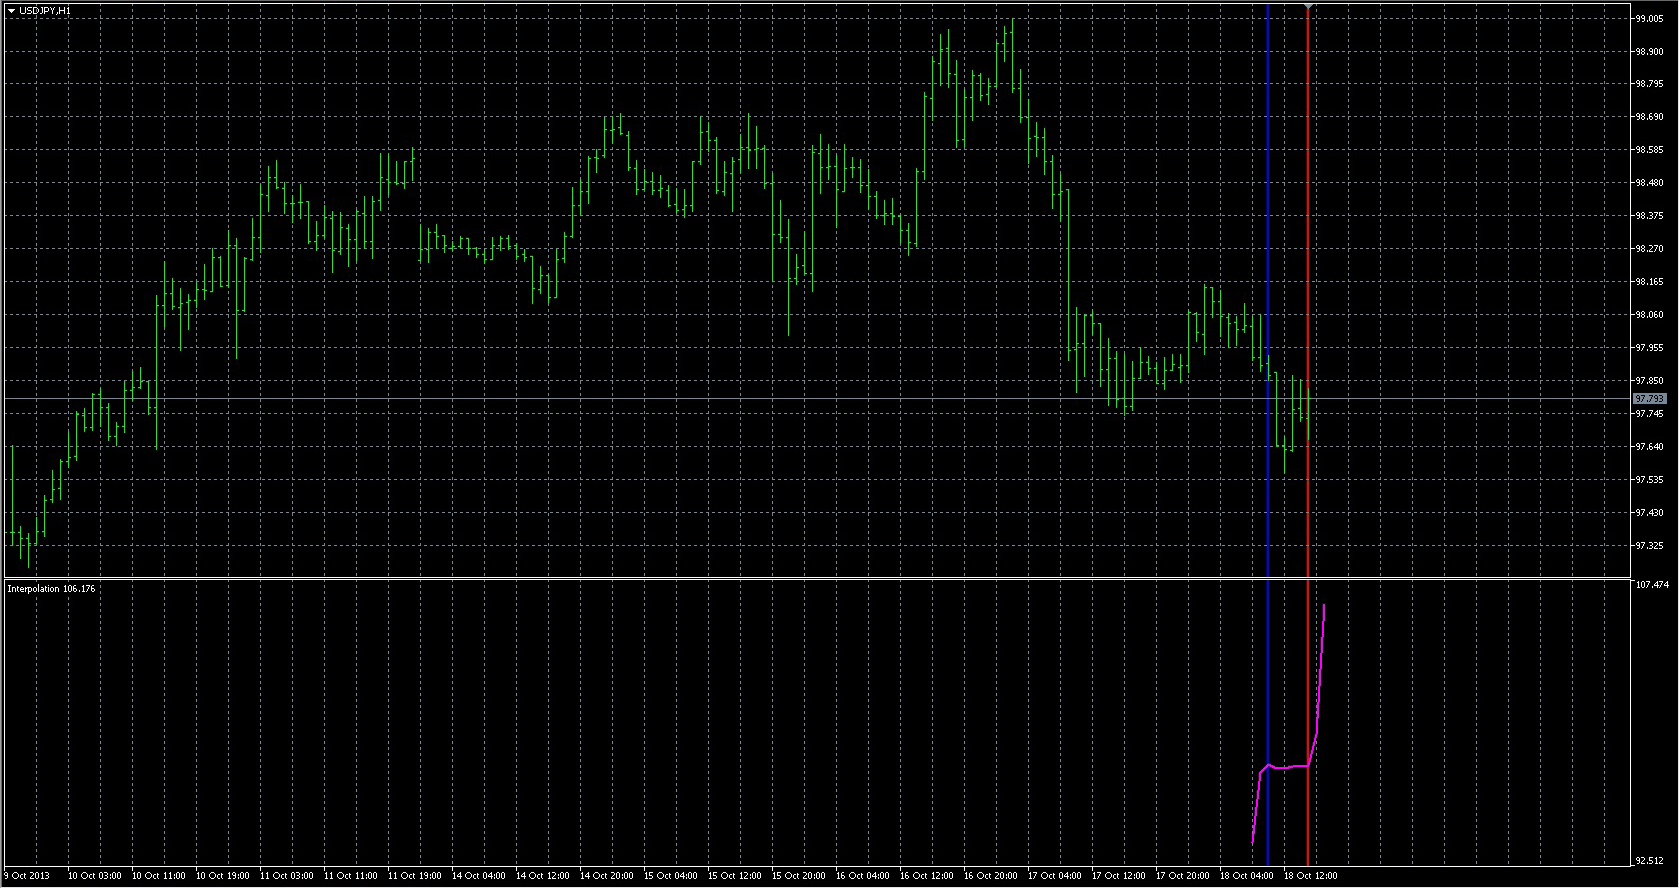The image size is (1680, 888).
Task: Click the 11 Oct 19:00 time label
Action: click(415, 876)
